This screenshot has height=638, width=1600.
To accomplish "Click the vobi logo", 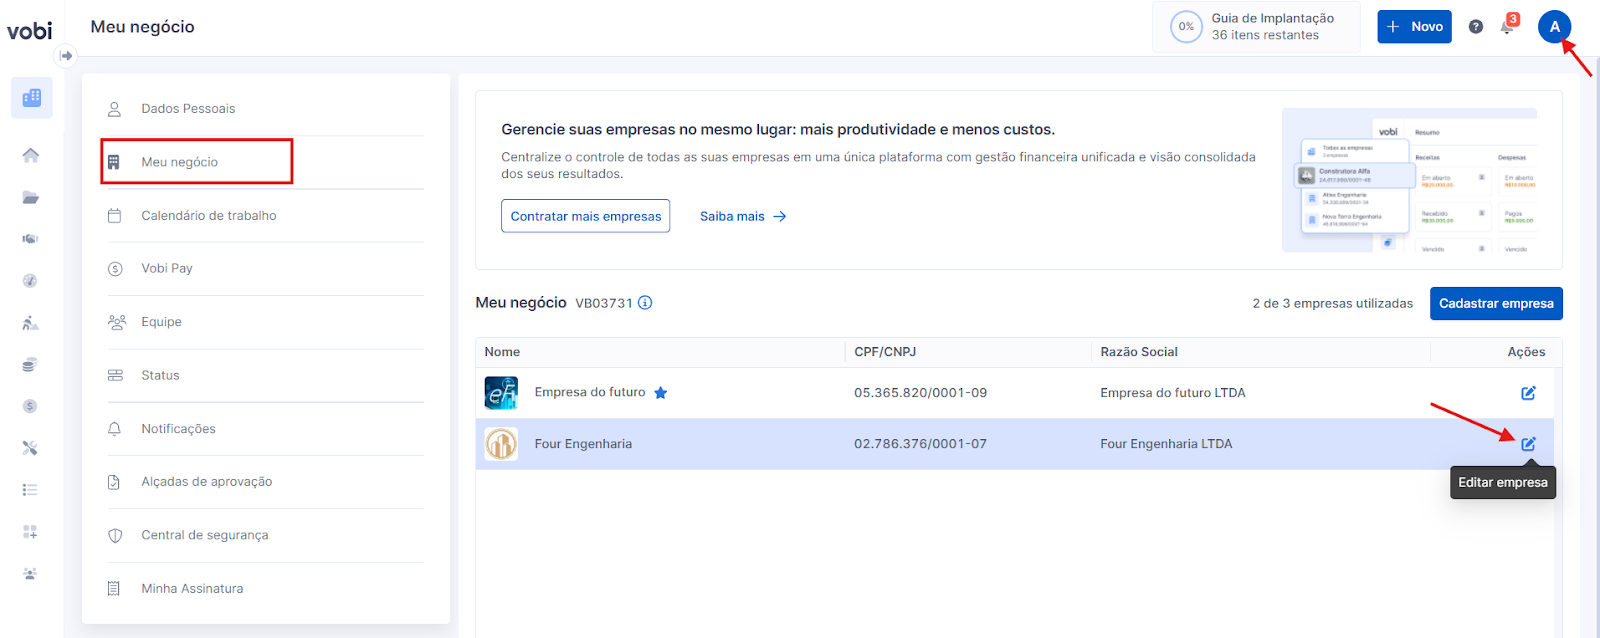I will coord(29,31).
